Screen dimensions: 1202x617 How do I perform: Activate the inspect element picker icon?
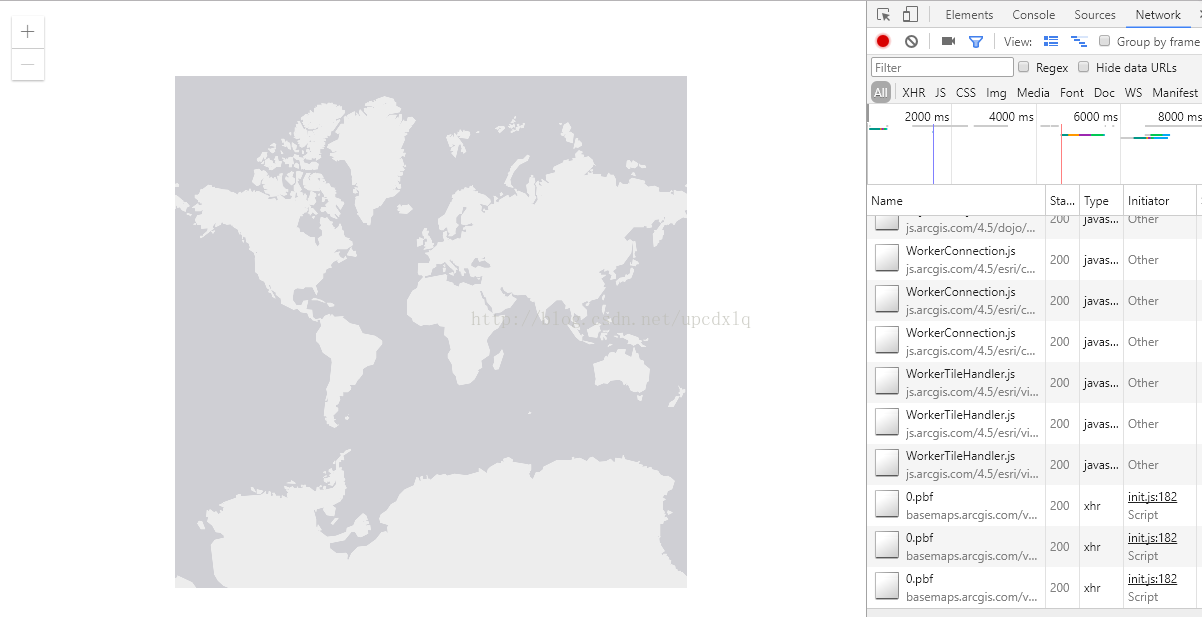883,15
